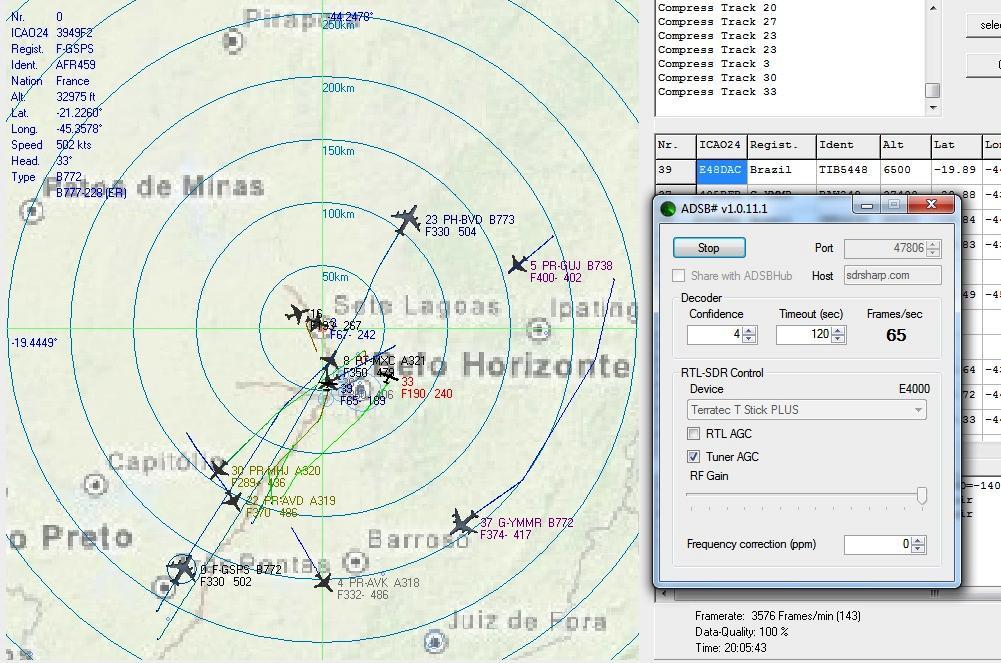Select the G-YMMR B772 aircraft icon
Screen dimensions: 1001x663
[x=463, y=522]
